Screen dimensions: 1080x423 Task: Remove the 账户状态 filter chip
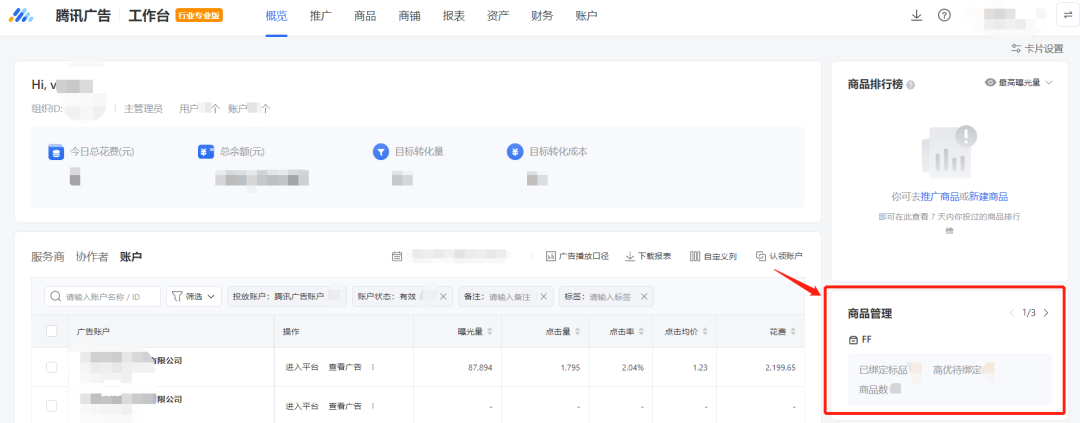pos(443,297)
